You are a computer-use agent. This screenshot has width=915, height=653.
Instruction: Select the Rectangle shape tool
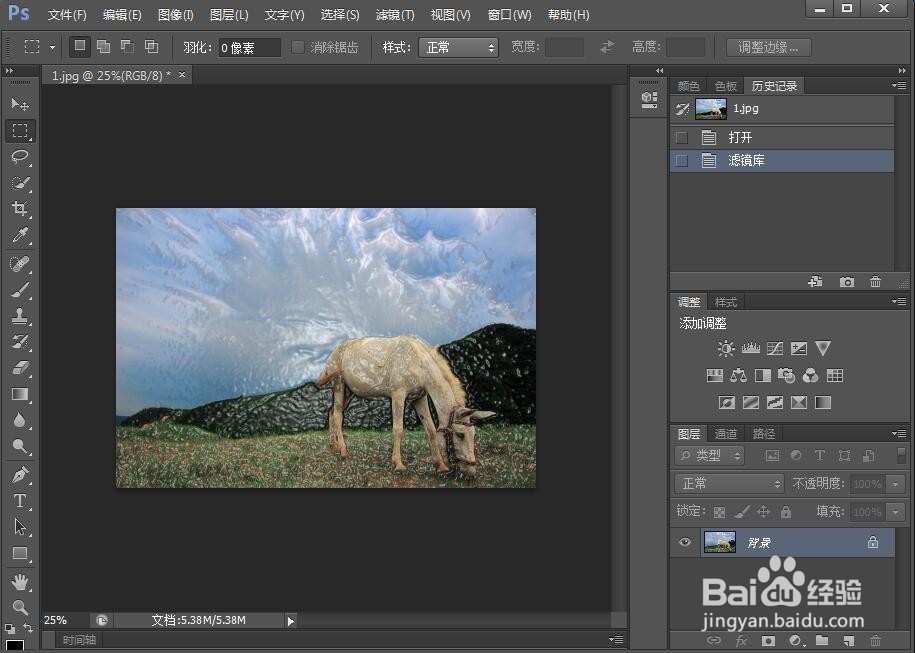point(20,553)
